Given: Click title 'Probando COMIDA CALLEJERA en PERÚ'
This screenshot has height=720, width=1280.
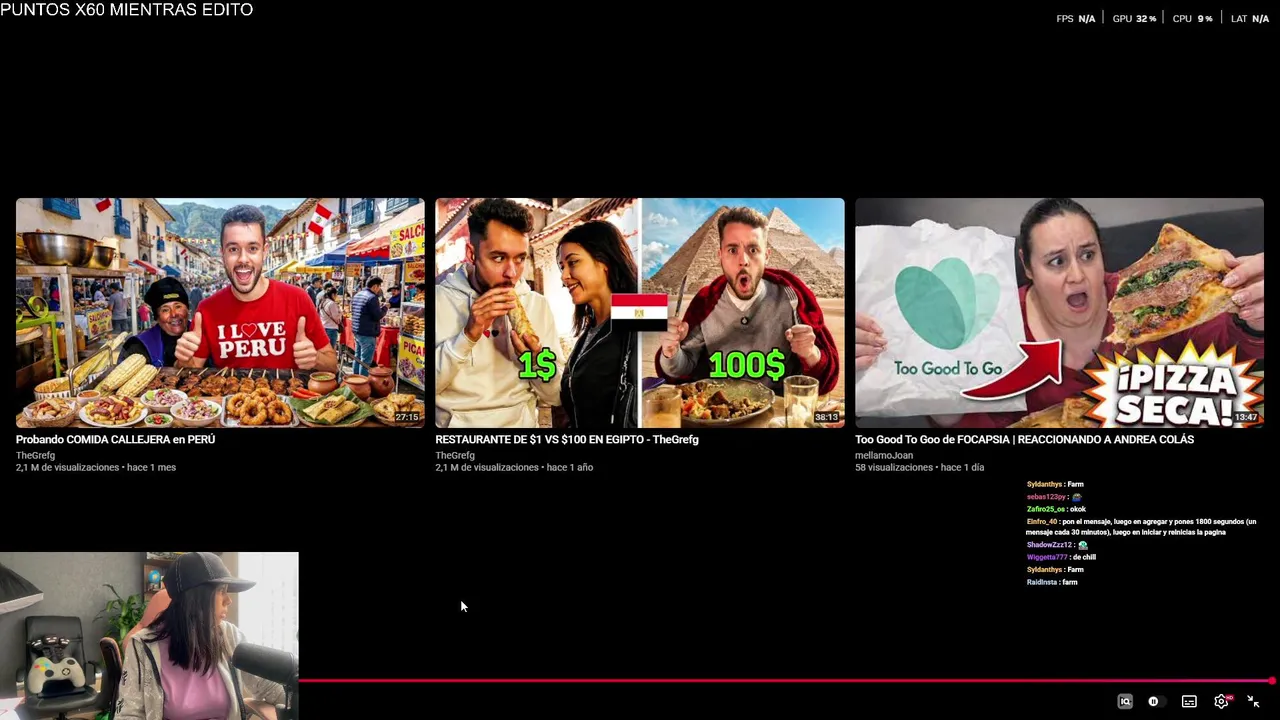Looking at the screenshot, I should pos(115,439).
